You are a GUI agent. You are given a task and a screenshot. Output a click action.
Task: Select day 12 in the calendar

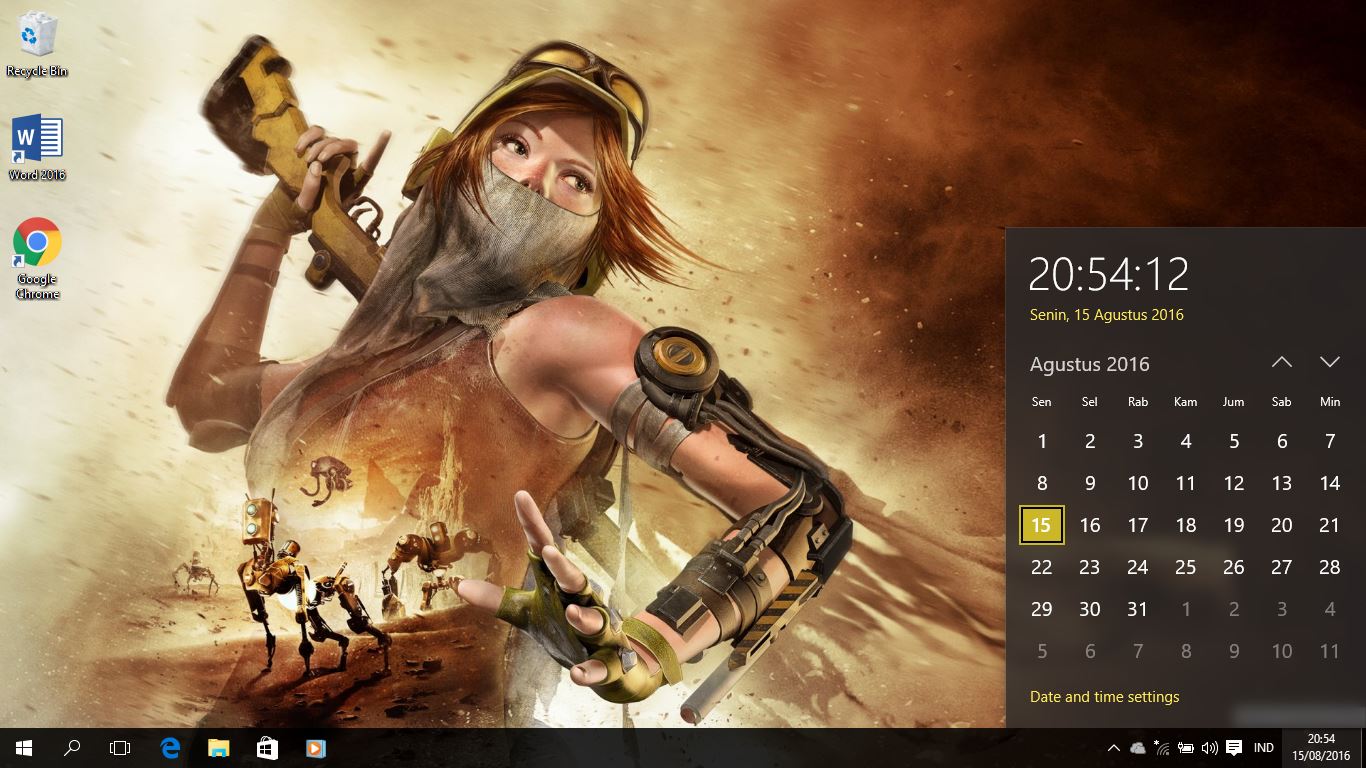pyautogui.click(x=1233, y=483)
